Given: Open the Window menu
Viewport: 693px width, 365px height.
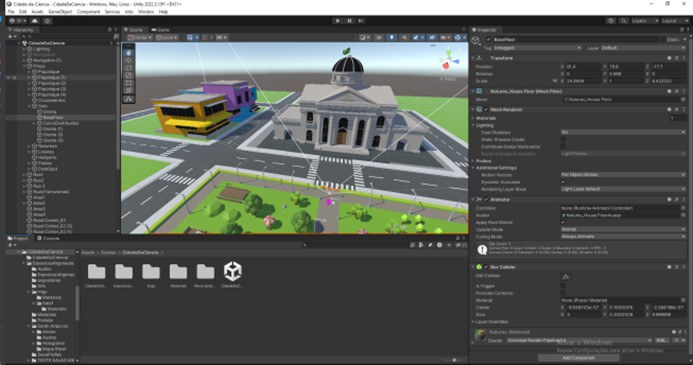Looking at the screenshot, I should [146, 11].
